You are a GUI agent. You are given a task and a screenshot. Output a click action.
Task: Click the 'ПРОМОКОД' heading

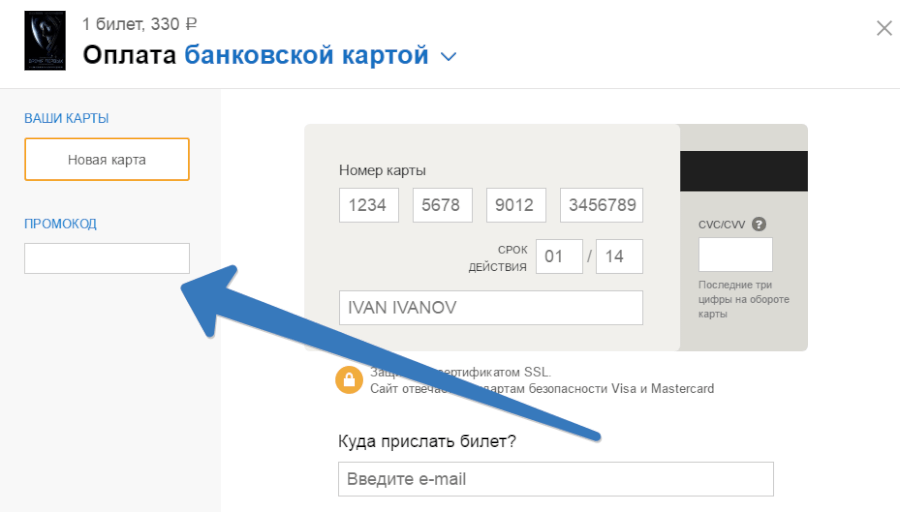[60, 224]
